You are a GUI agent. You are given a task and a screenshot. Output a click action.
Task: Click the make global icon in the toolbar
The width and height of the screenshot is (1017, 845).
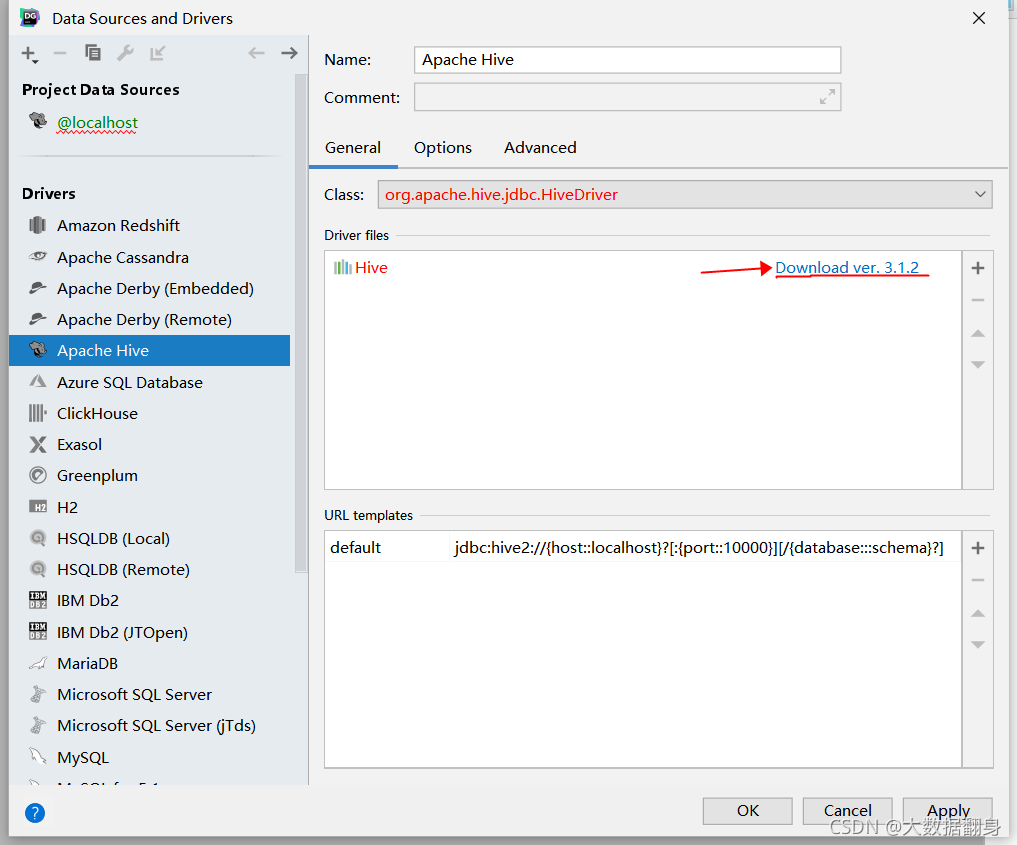pyautogui.click(x=158, y=53)
